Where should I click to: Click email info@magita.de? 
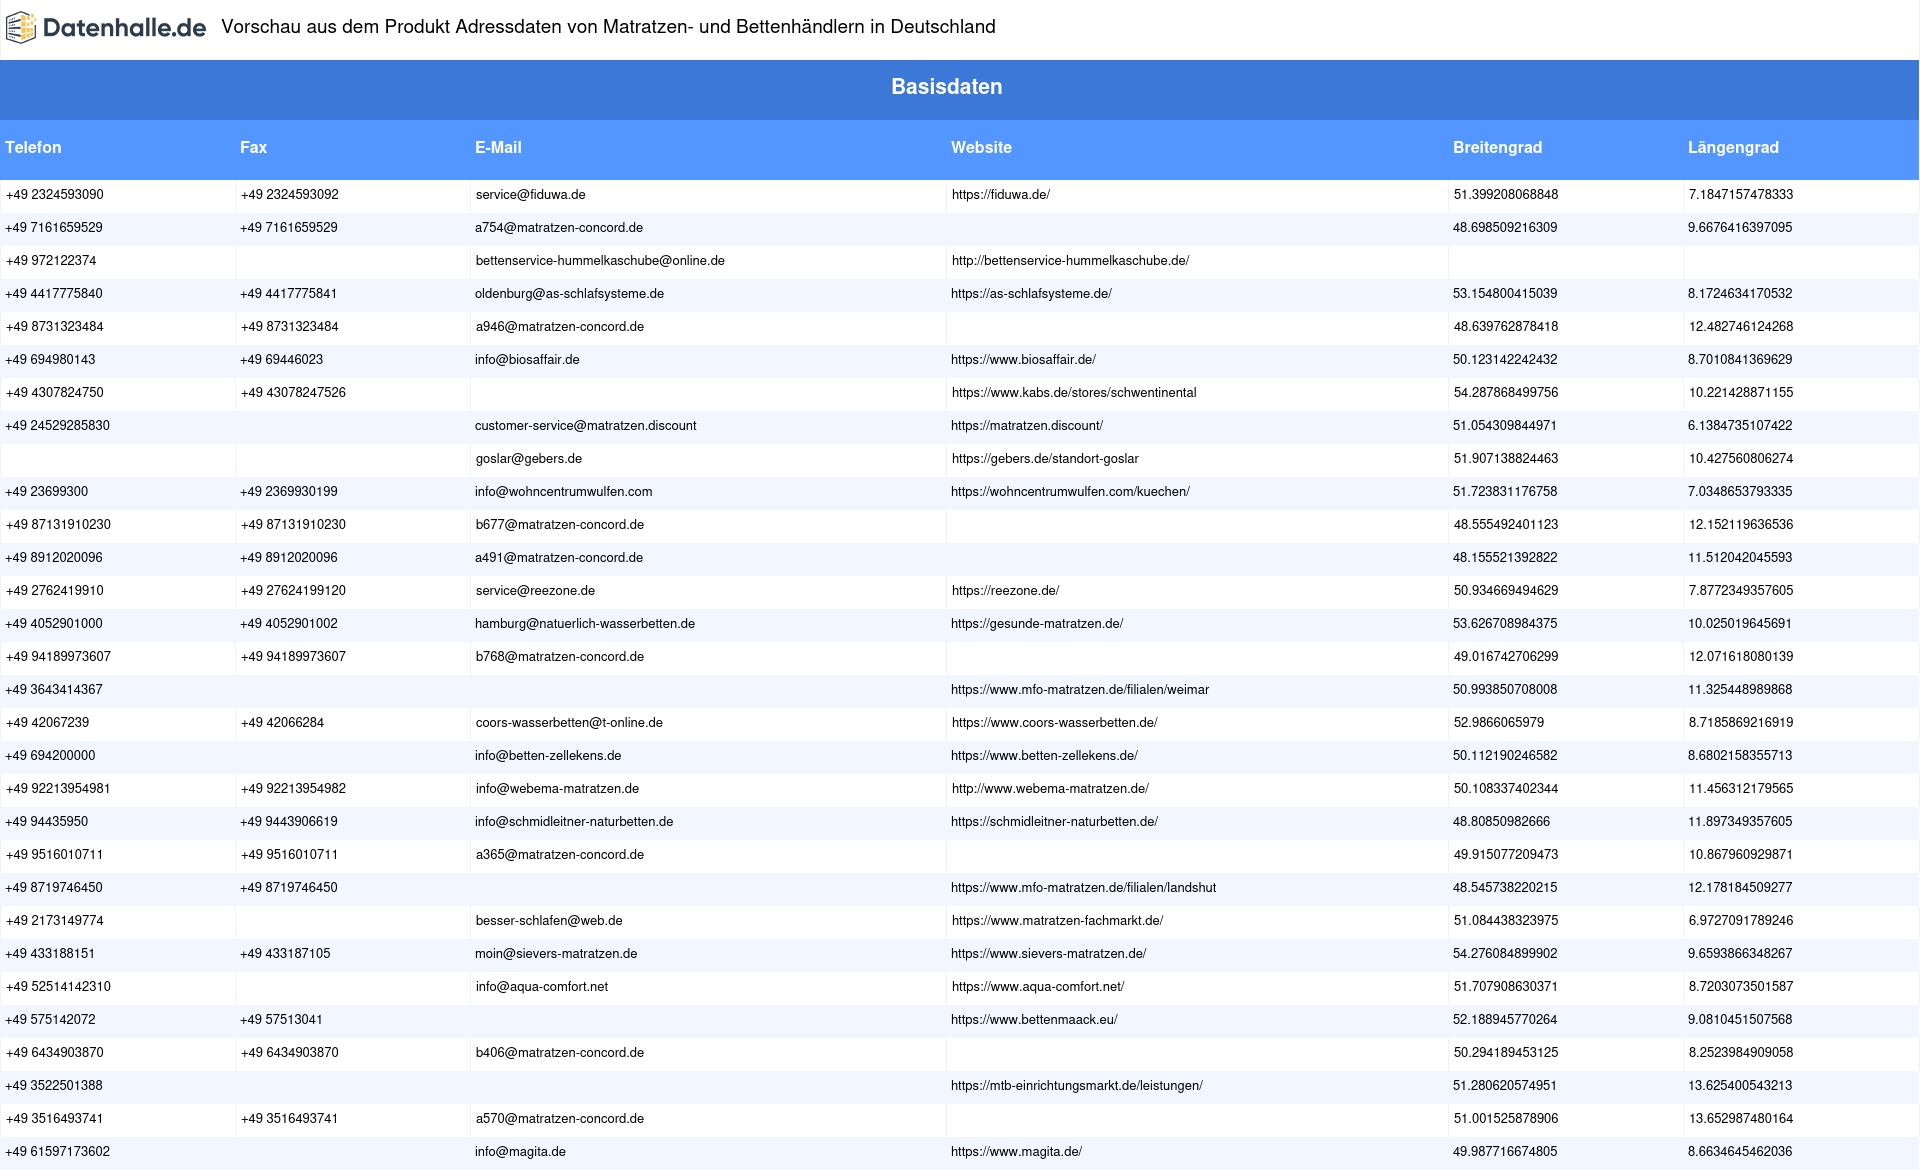[520, 1152]
